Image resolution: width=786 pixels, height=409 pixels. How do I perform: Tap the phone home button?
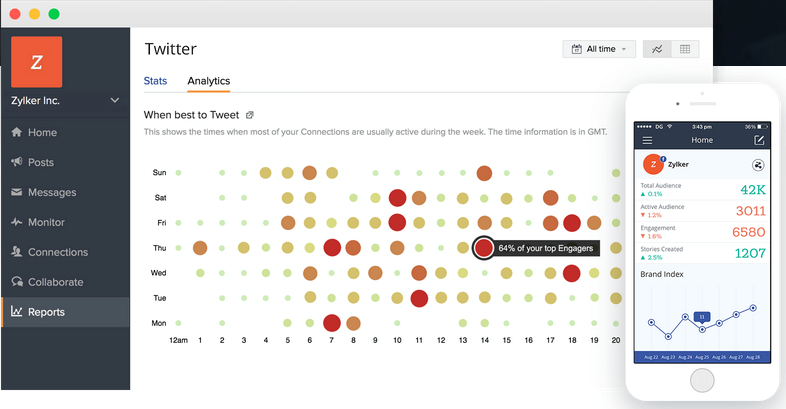coord(702,380)
